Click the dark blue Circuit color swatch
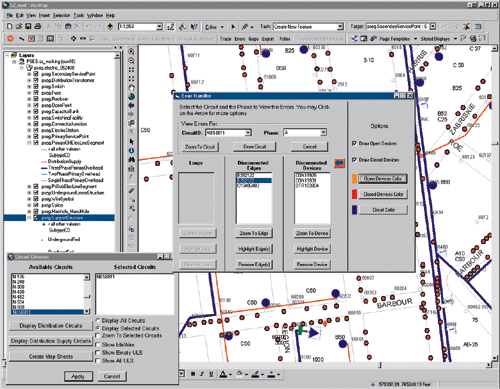This screenshot has height=389, width=500. click(354, 210)
